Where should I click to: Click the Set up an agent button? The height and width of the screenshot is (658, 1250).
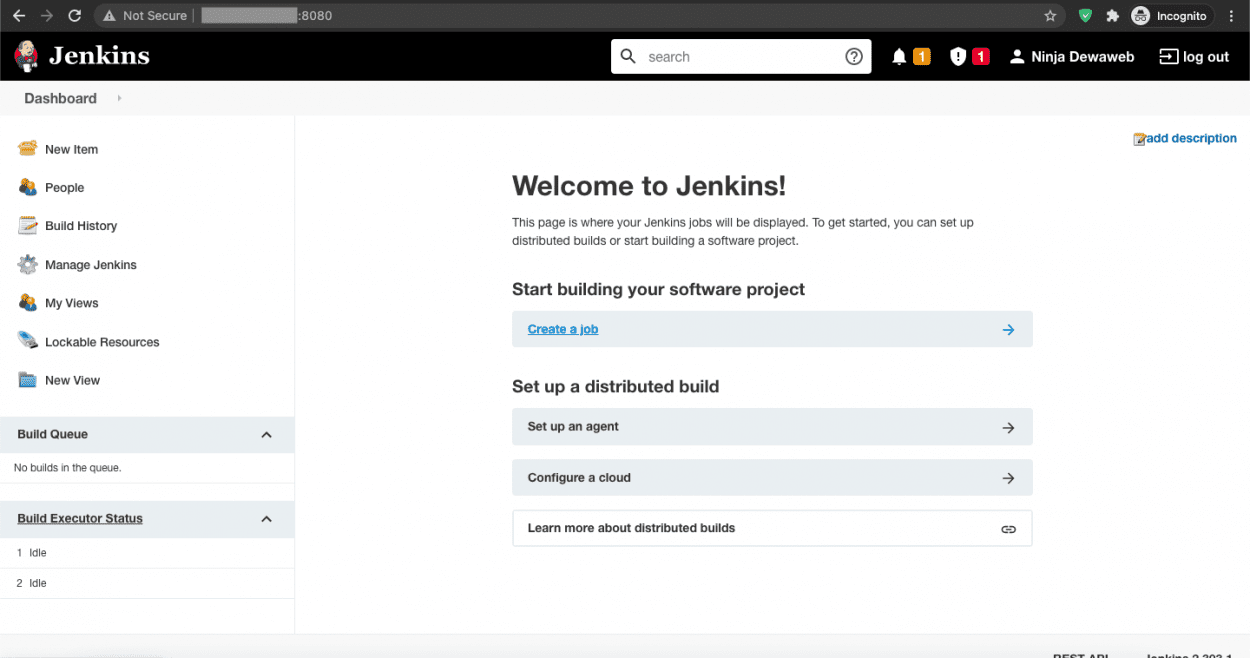[771, 427]
